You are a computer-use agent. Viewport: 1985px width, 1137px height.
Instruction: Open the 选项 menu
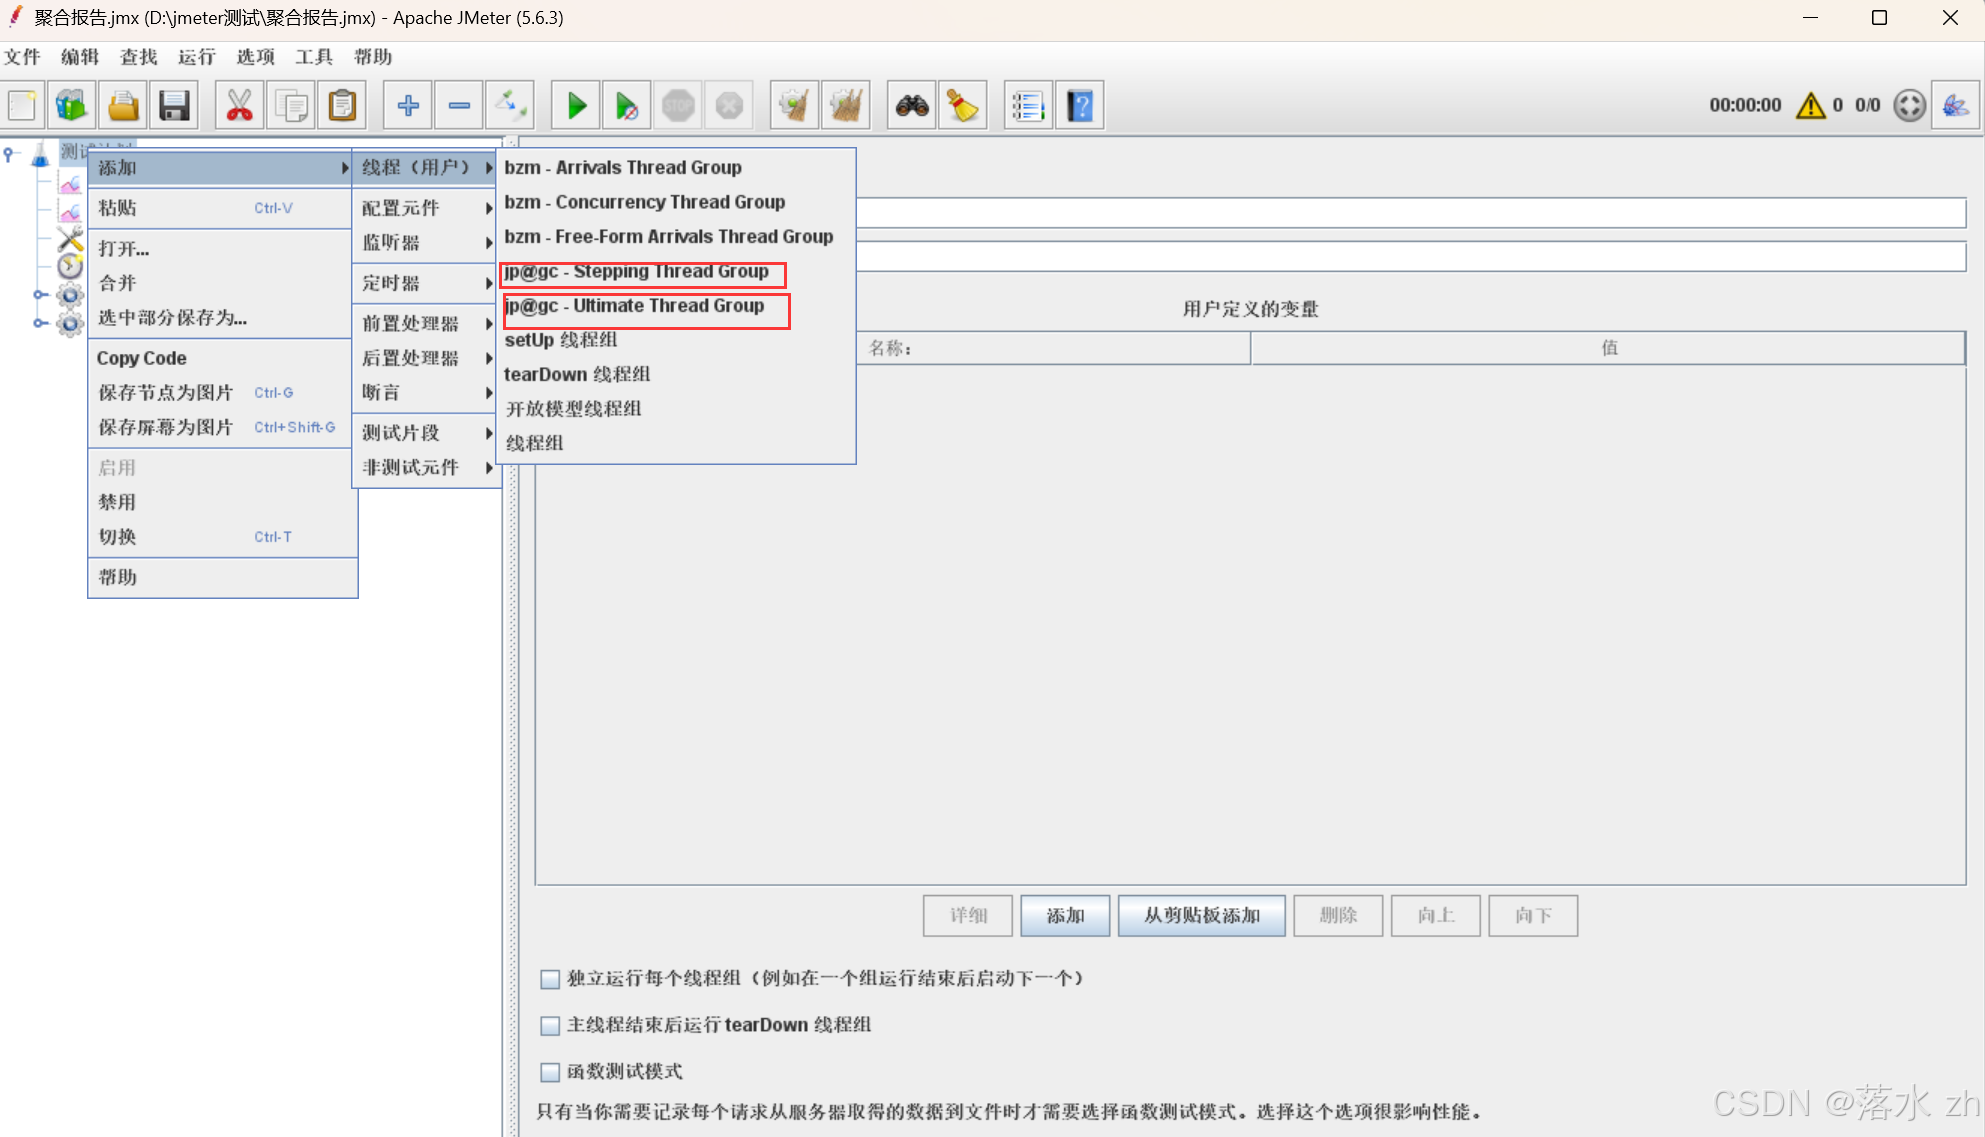click(x=255, y=57)
